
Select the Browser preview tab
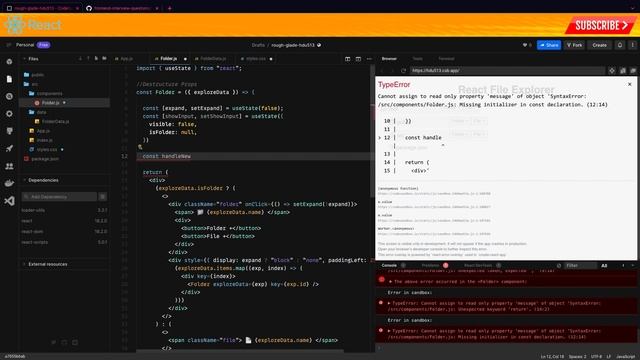(x=389, y=59)
